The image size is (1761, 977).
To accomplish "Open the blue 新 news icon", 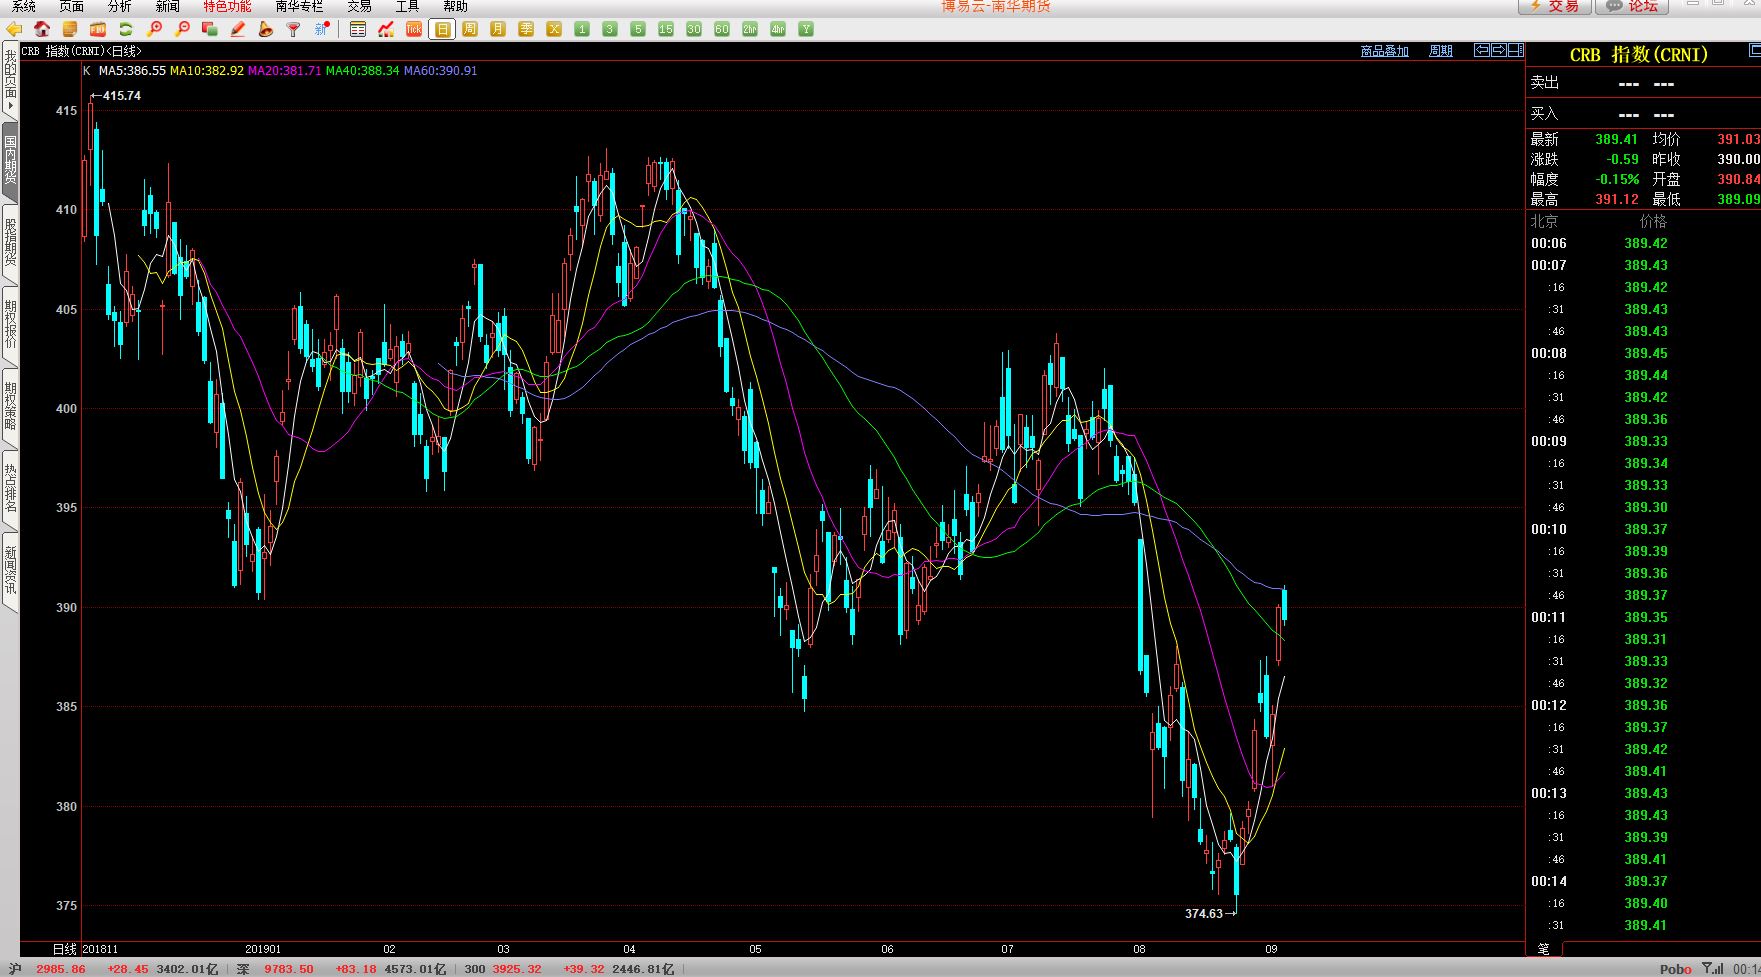I will [x=322, y=30].
